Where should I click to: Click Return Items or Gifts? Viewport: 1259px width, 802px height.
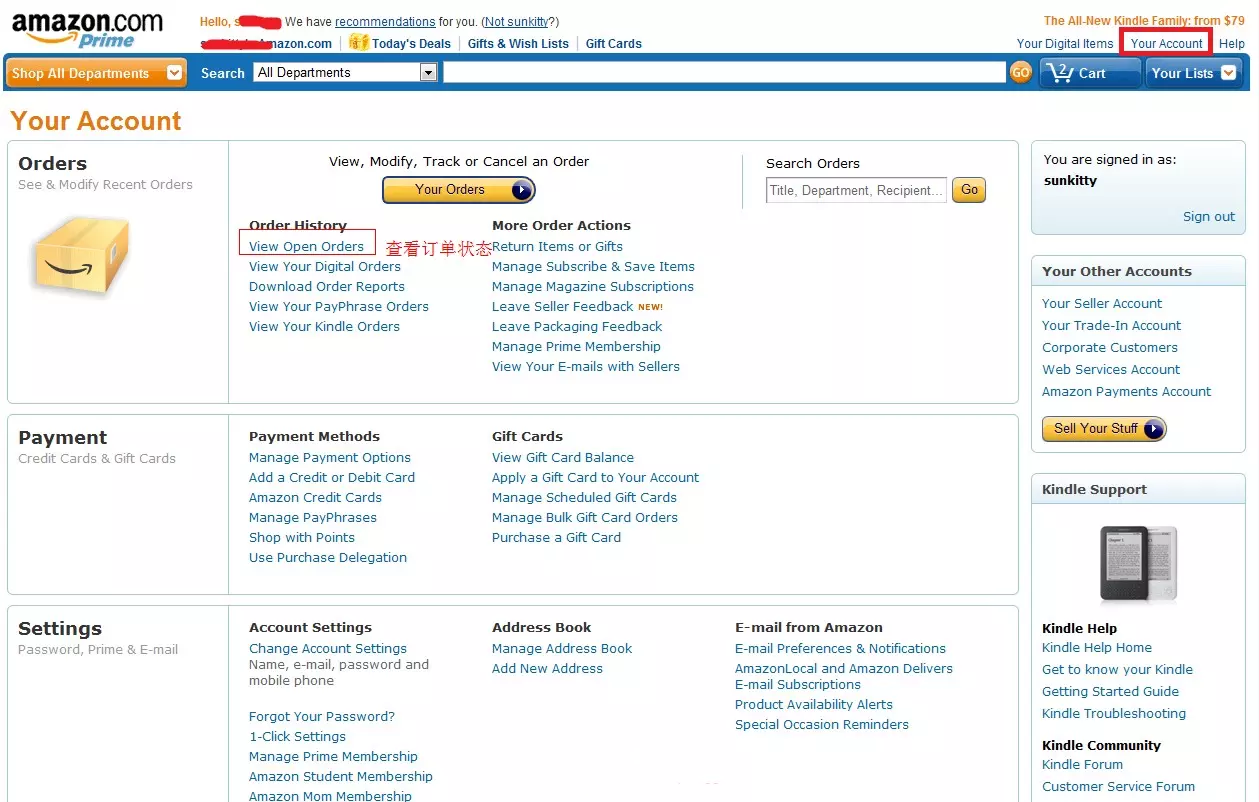click(x=557, y=246)
